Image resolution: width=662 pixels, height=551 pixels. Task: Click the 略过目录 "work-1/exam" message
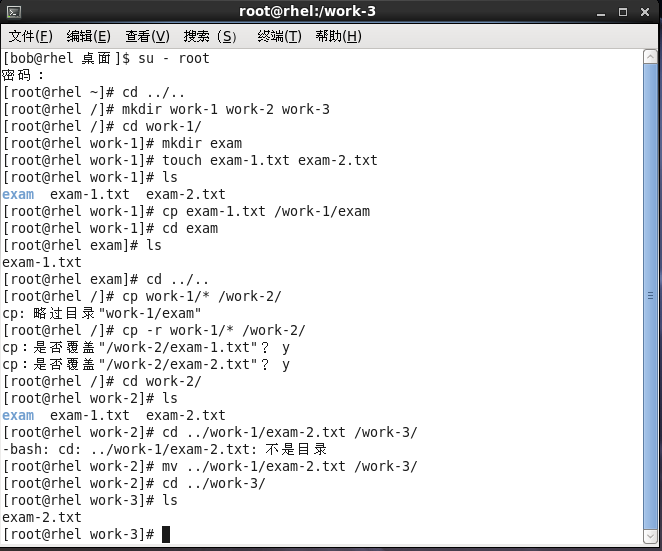(x=102, y=313)
